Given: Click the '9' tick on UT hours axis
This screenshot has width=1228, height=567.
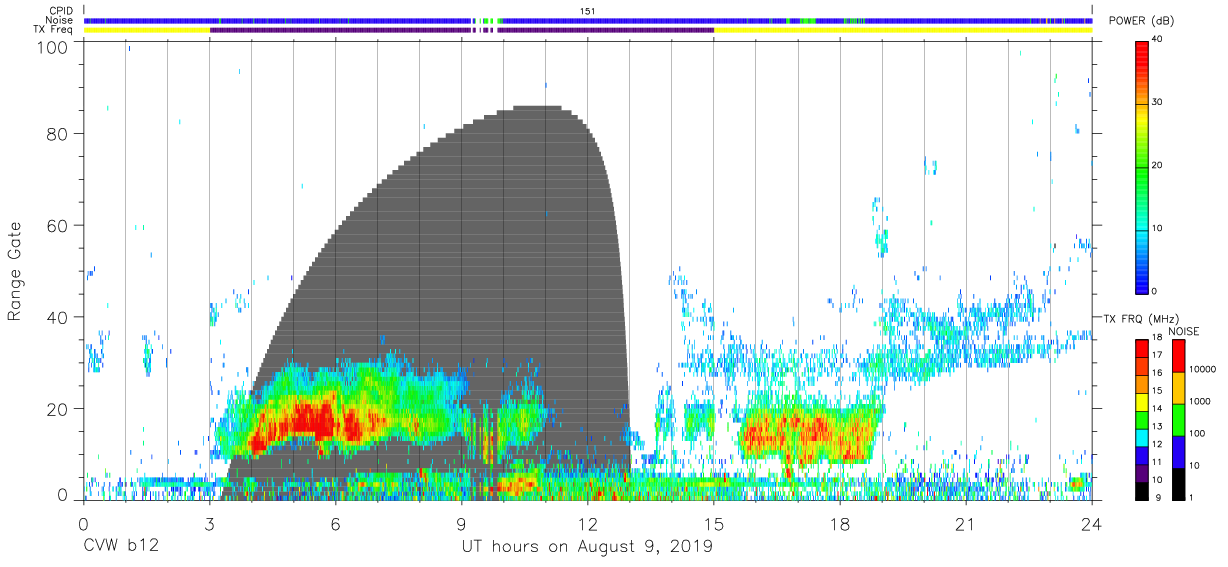Looking at the screenshot, I should click(x=461, y=524).
